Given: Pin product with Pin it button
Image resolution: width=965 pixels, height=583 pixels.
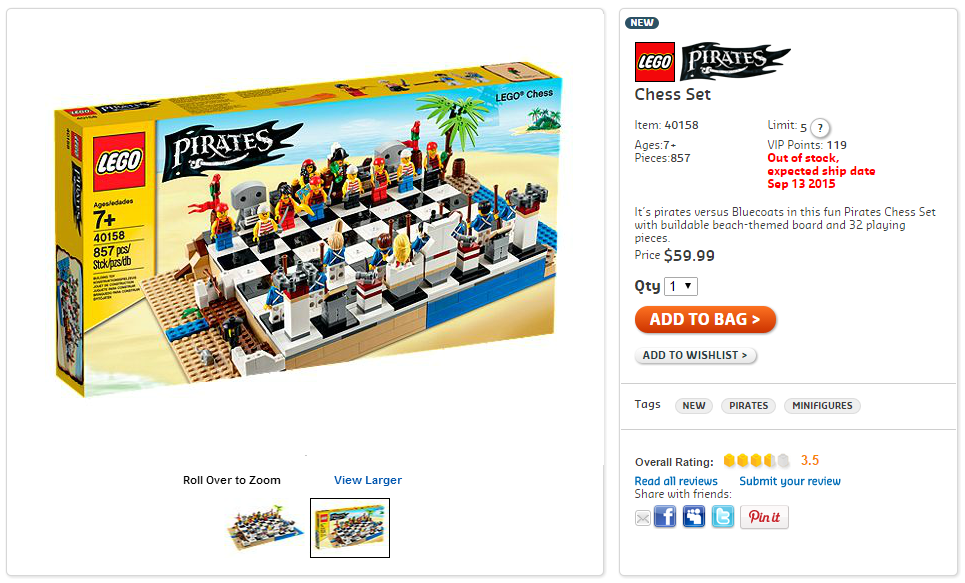Looking at the screenshot, I should point(764,517).
